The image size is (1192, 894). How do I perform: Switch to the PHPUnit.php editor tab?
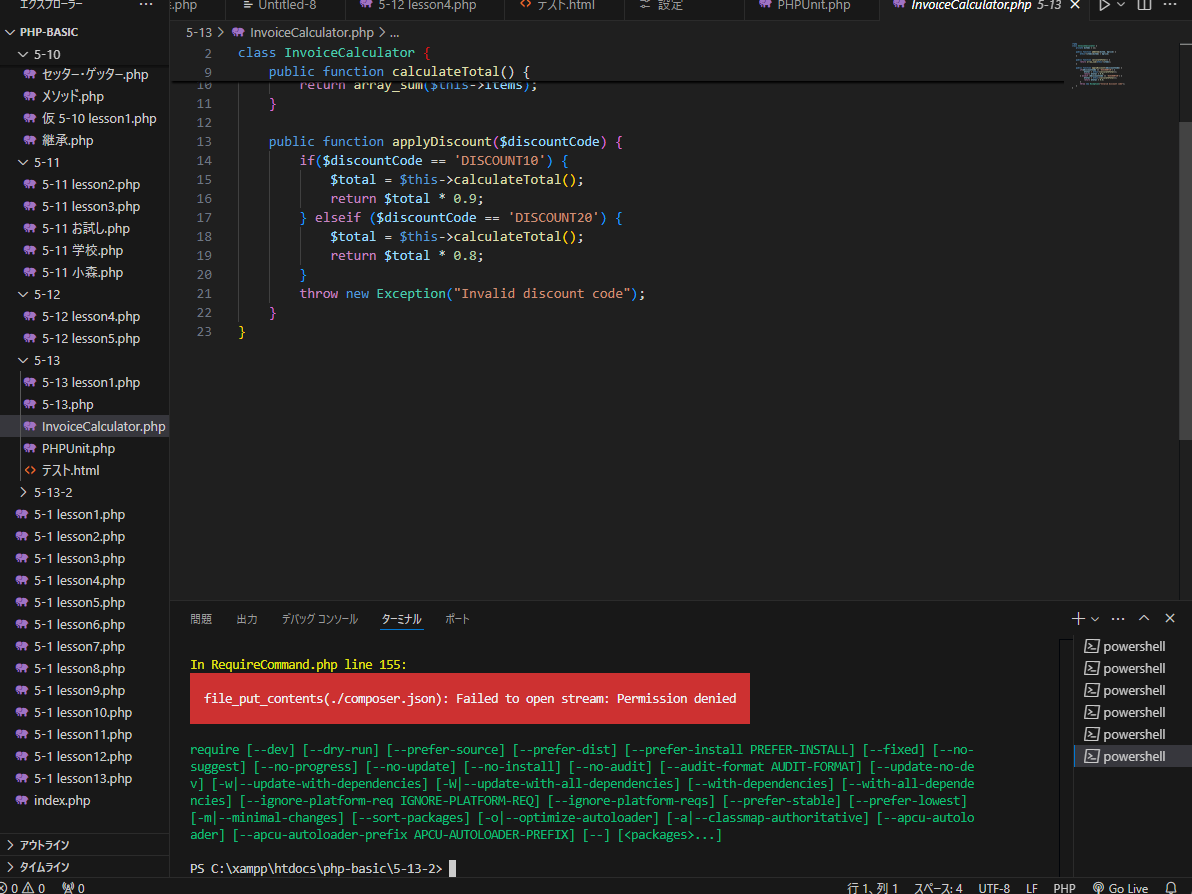click(812, 5)
